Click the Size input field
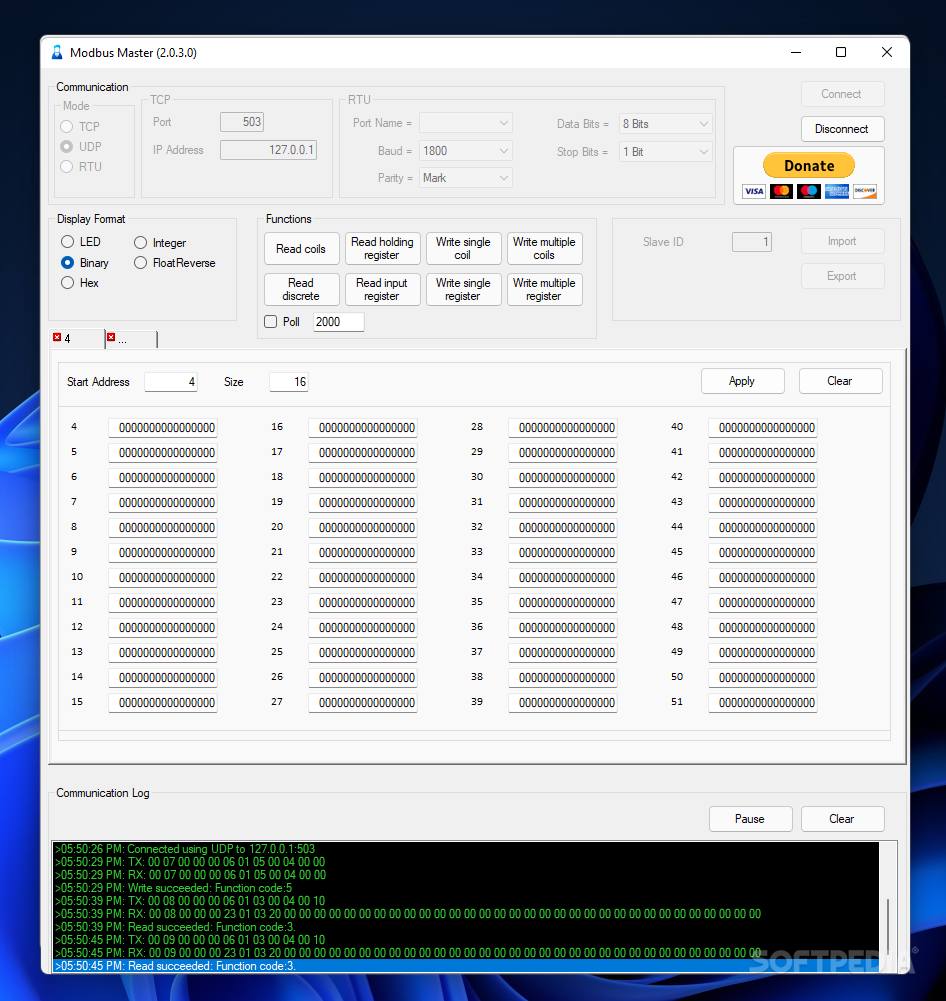 (x=289, y=382)
